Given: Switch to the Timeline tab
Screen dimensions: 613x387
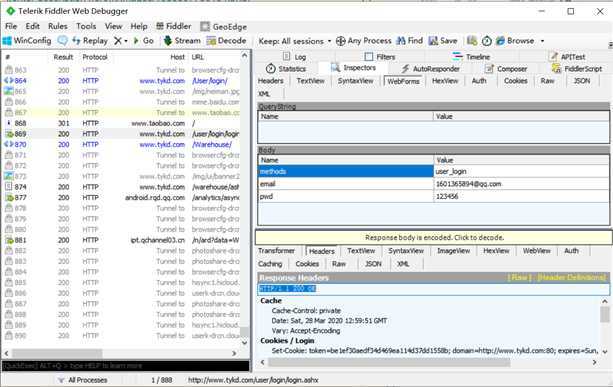Looking at the screenshot, I should 471,57.
